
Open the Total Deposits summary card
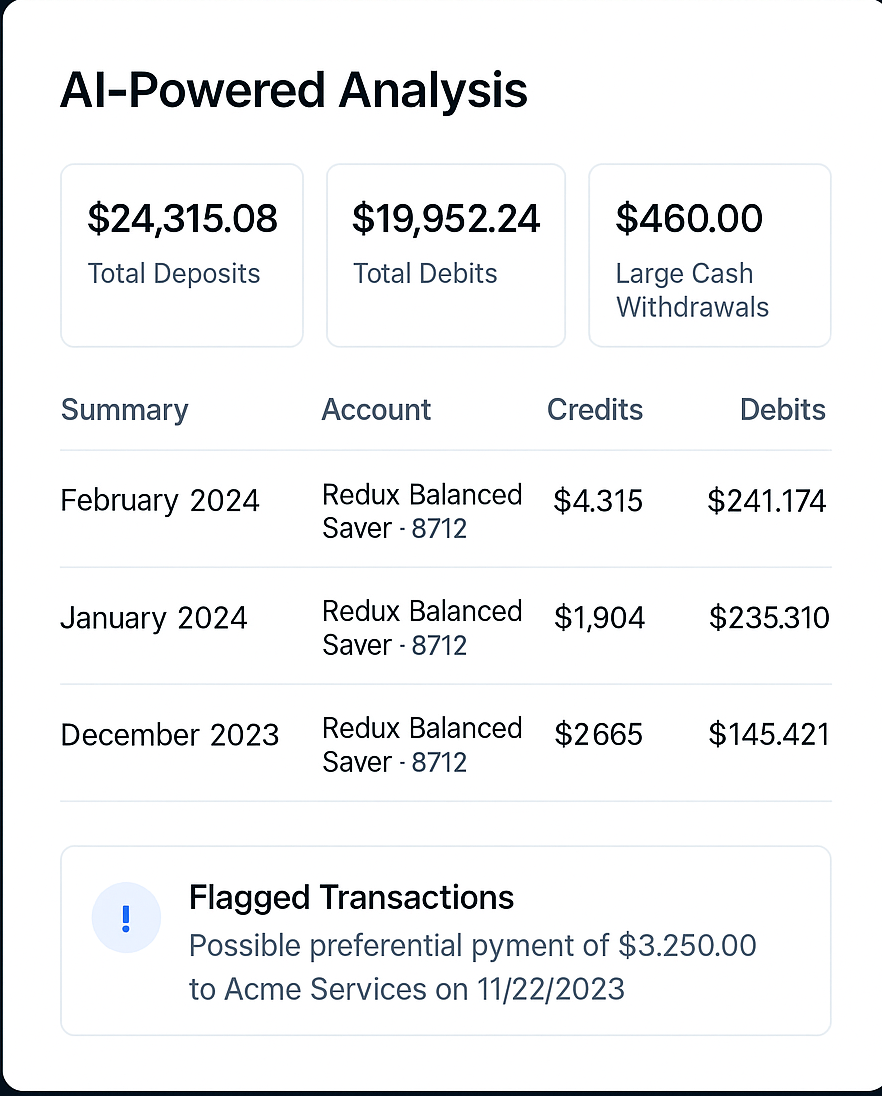[182, 255]
